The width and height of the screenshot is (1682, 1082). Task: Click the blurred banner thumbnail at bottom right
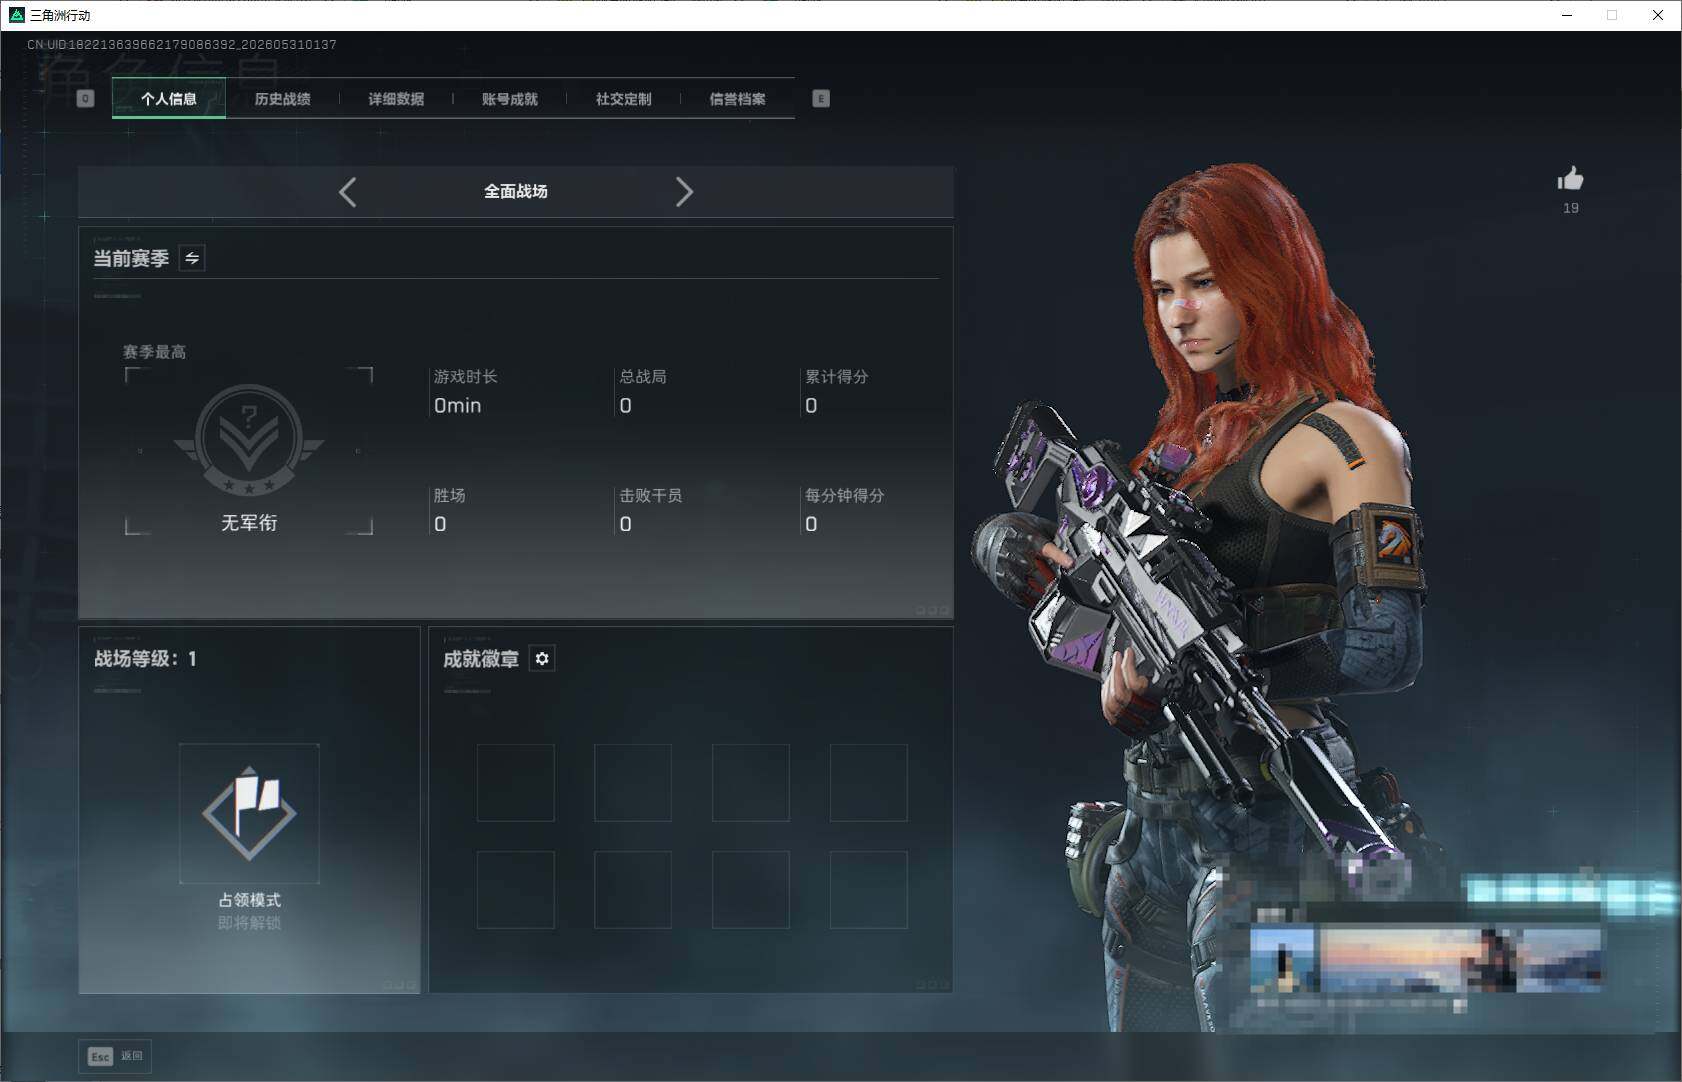point(1426,958)
